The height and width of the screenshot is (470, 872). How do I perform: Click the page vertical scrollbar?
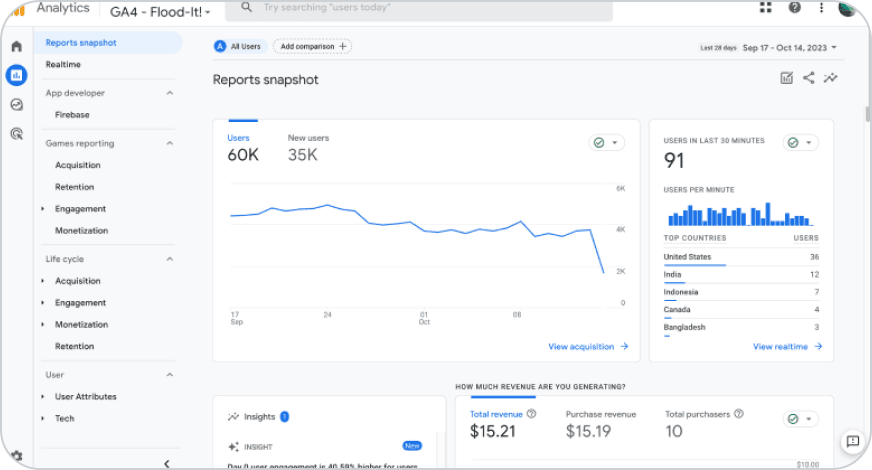[868, 114]
